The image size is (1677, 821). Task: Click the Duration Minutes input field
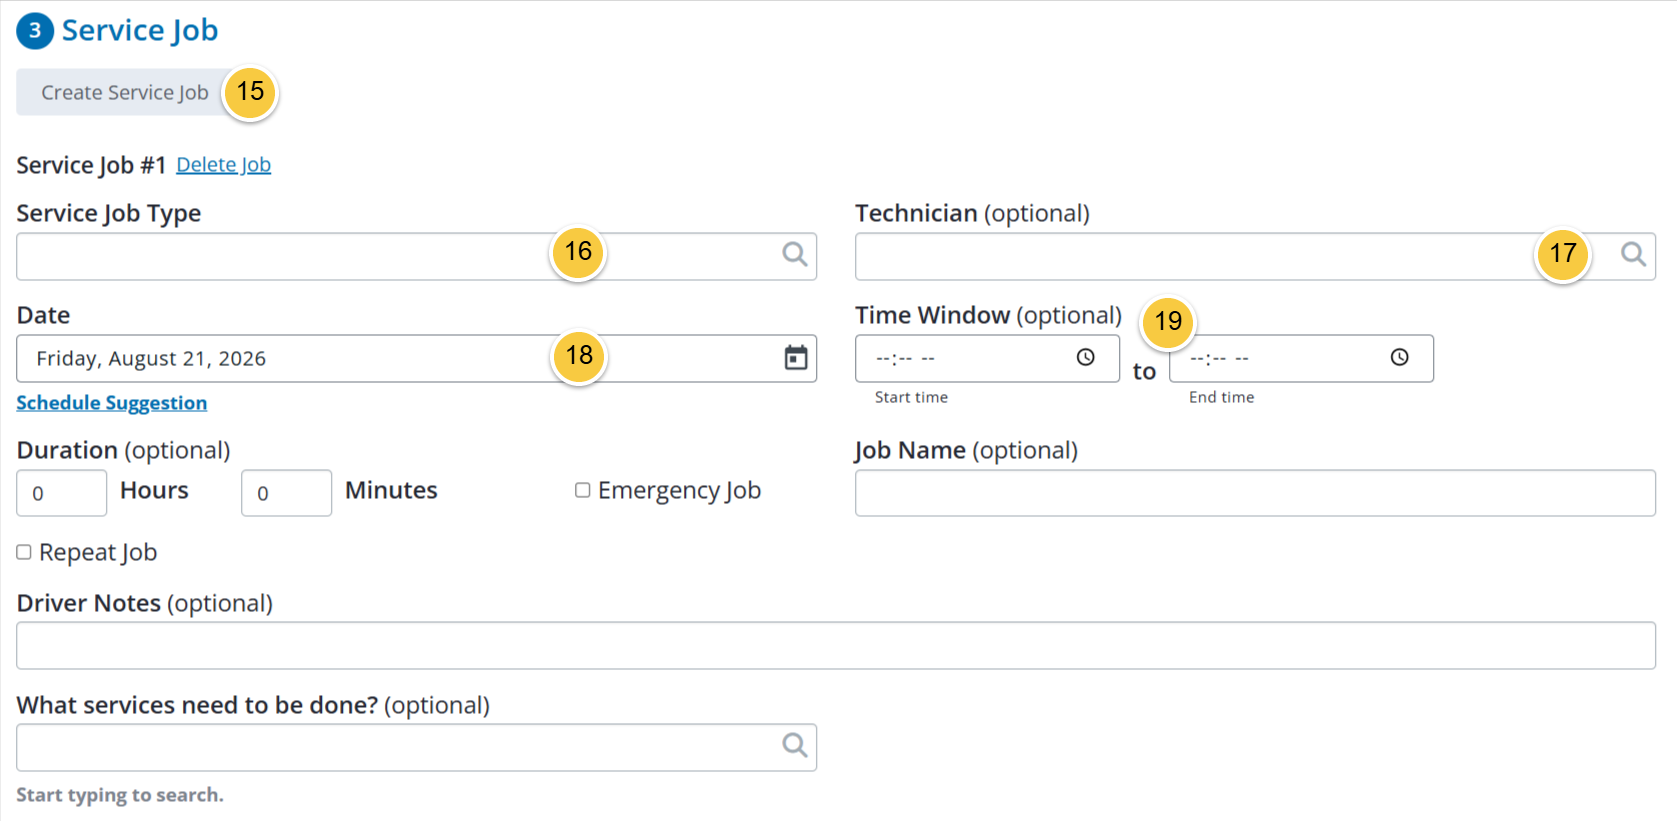click(286, 493)
